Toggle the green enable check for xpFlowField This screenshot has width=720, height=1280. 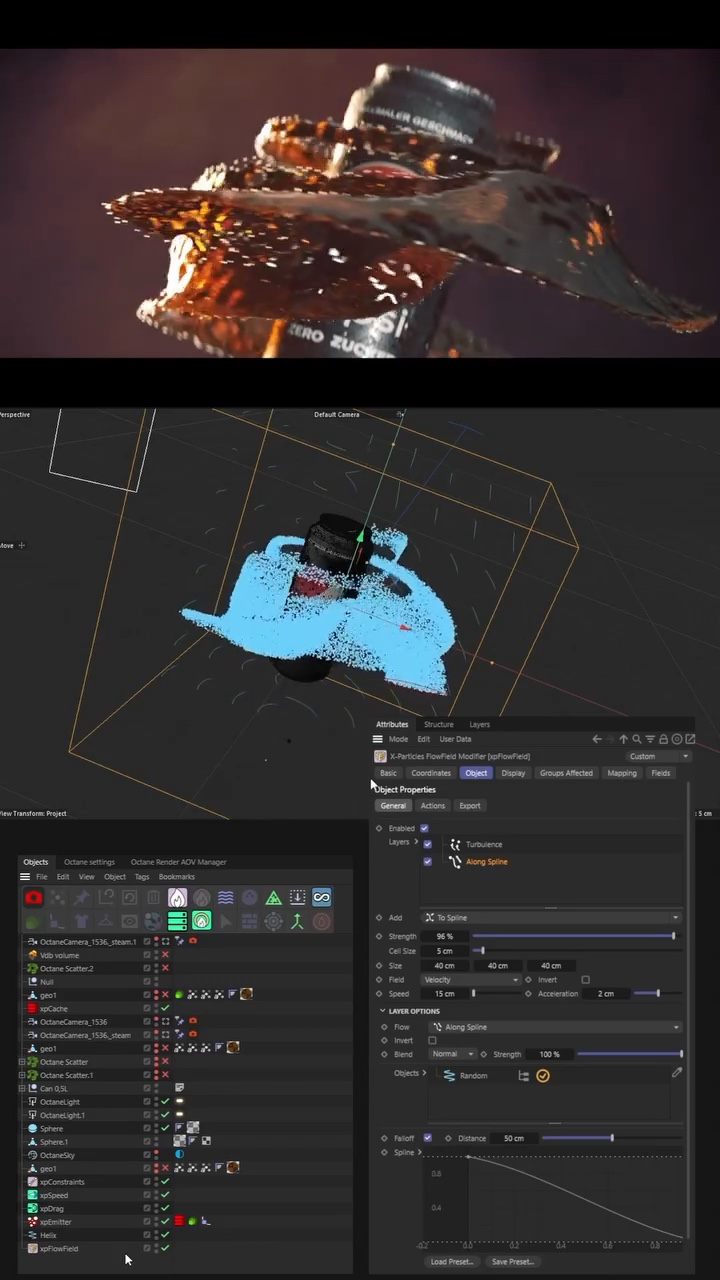pos(165,1248)
